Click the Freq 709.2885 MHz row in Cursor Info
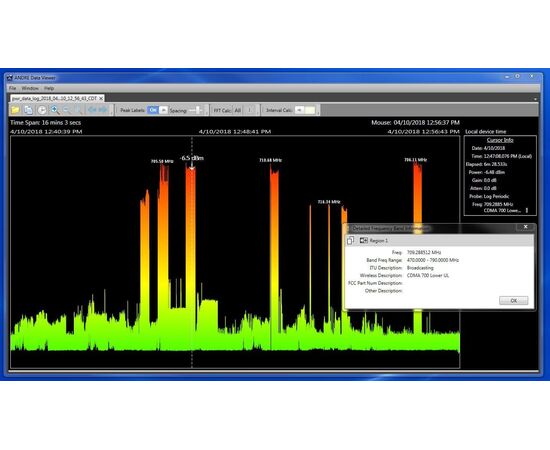This screenshot has width=550, height=450. [492, 204]
